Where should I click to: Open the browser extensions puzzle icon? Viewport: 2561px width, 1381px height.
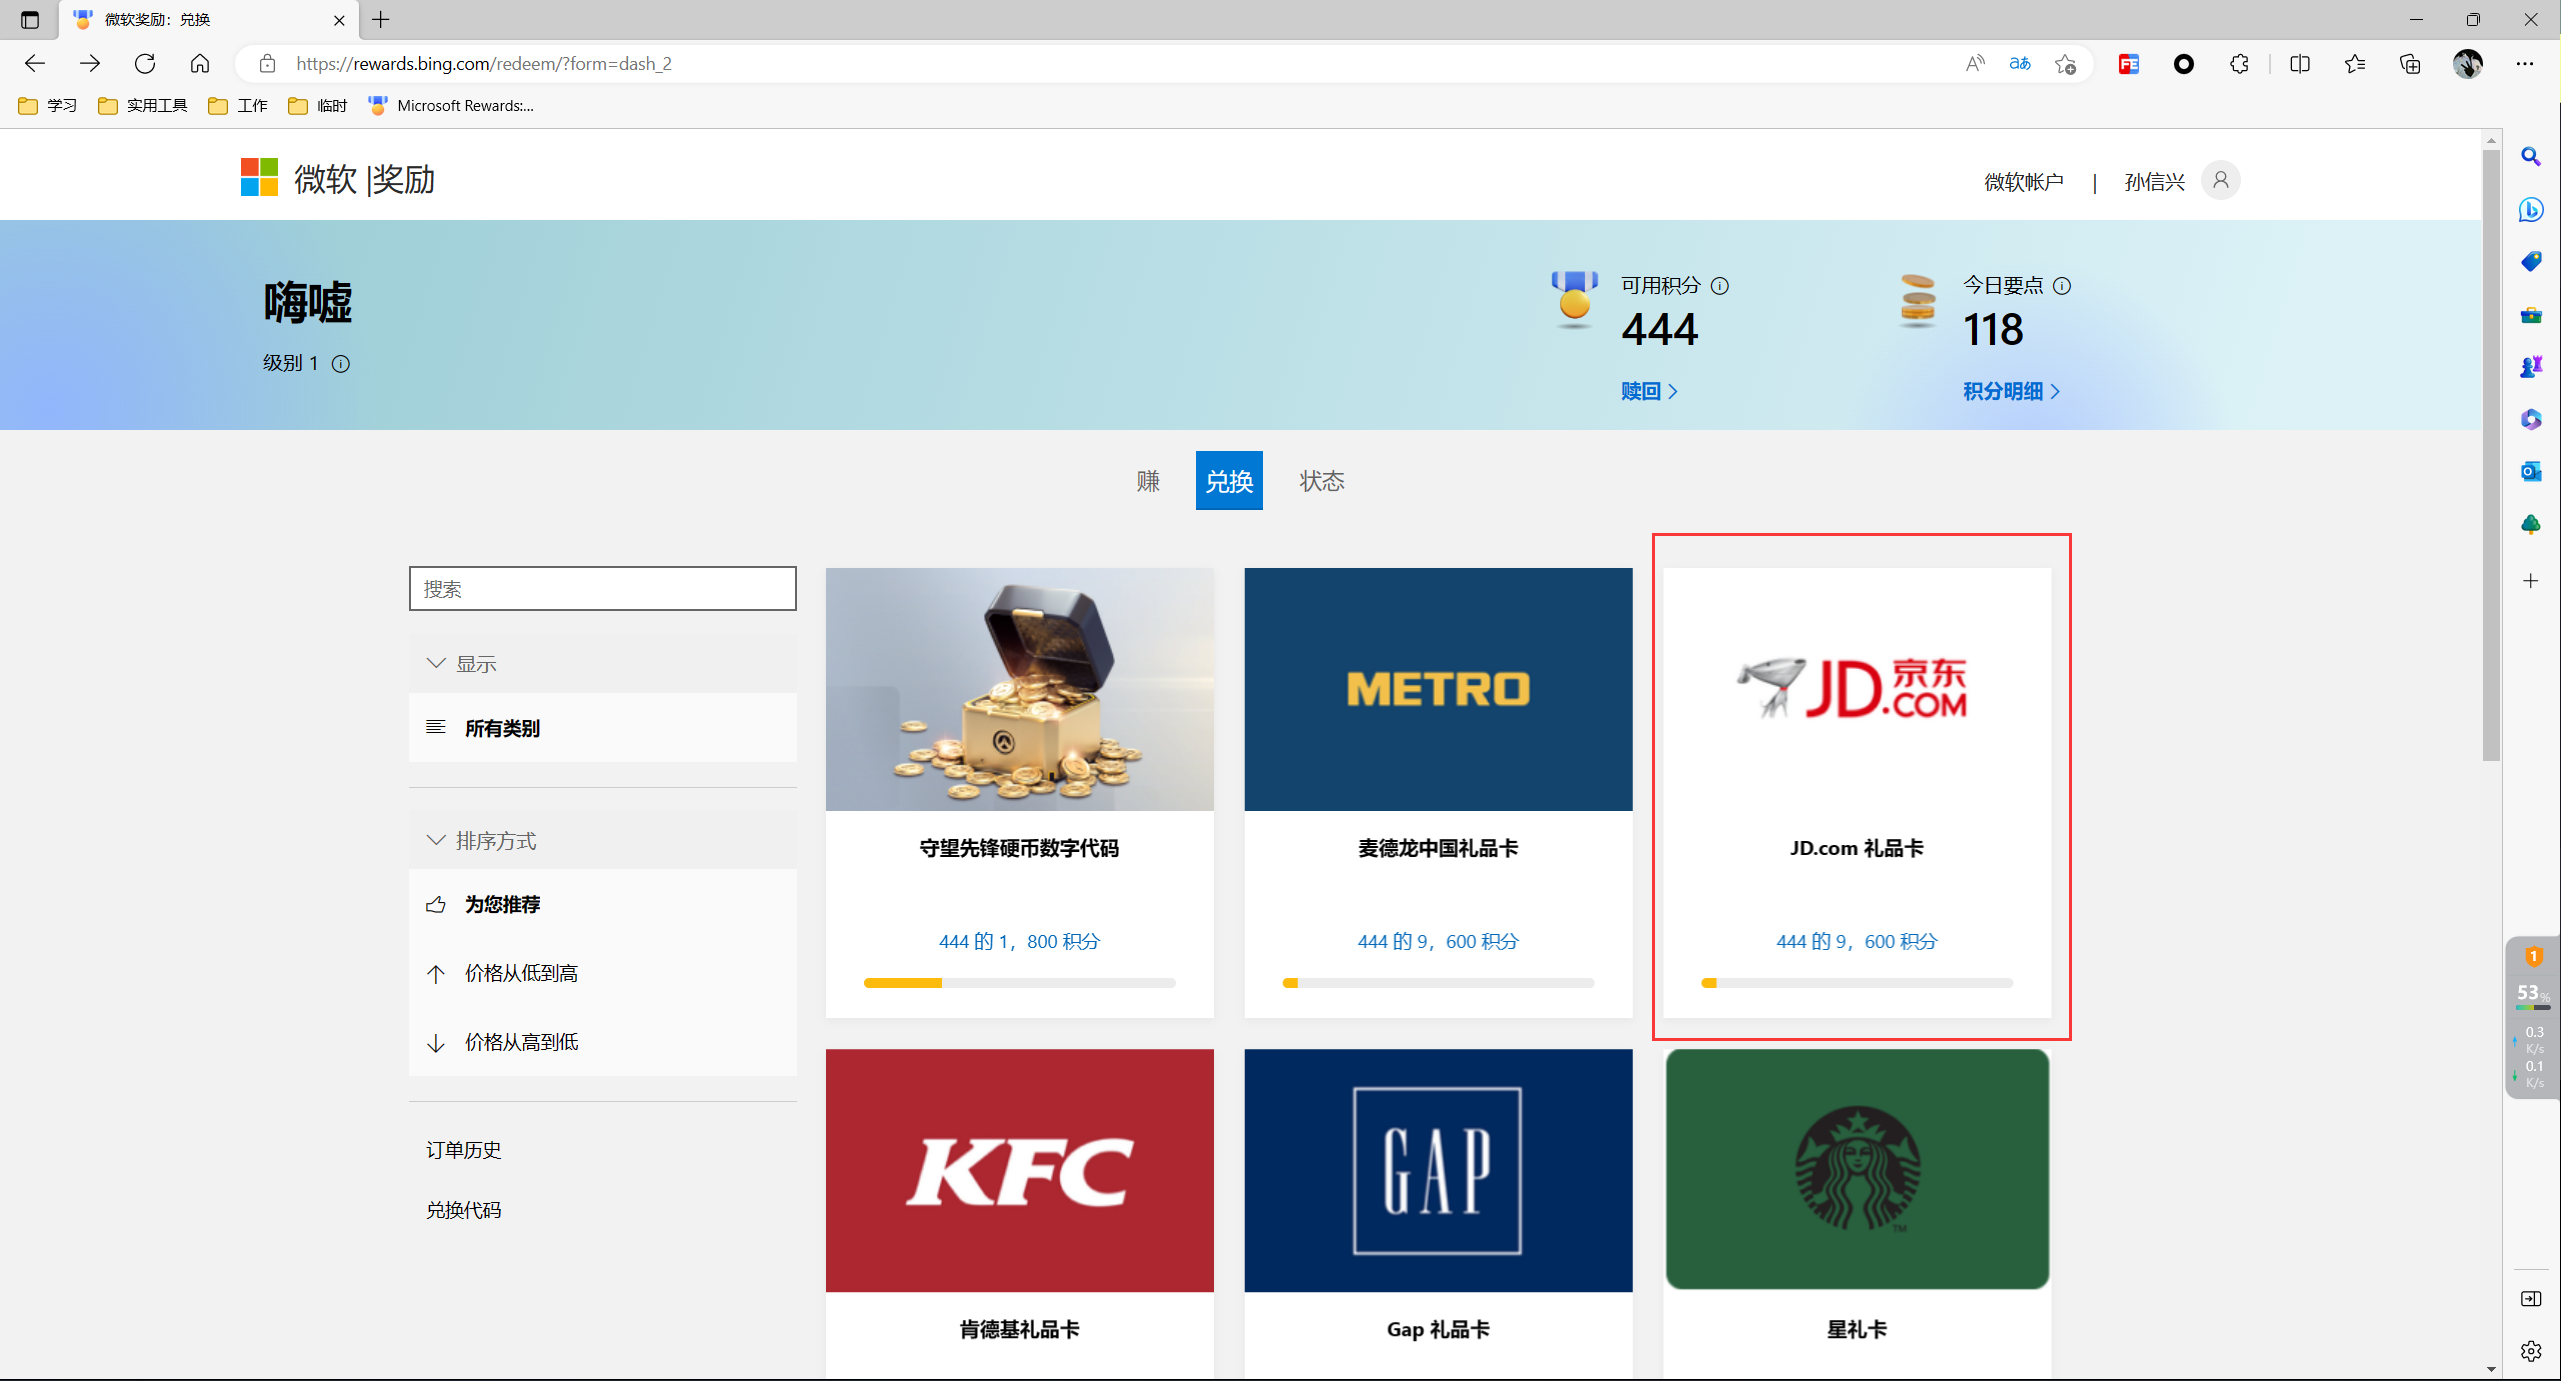coord(2239,64)
